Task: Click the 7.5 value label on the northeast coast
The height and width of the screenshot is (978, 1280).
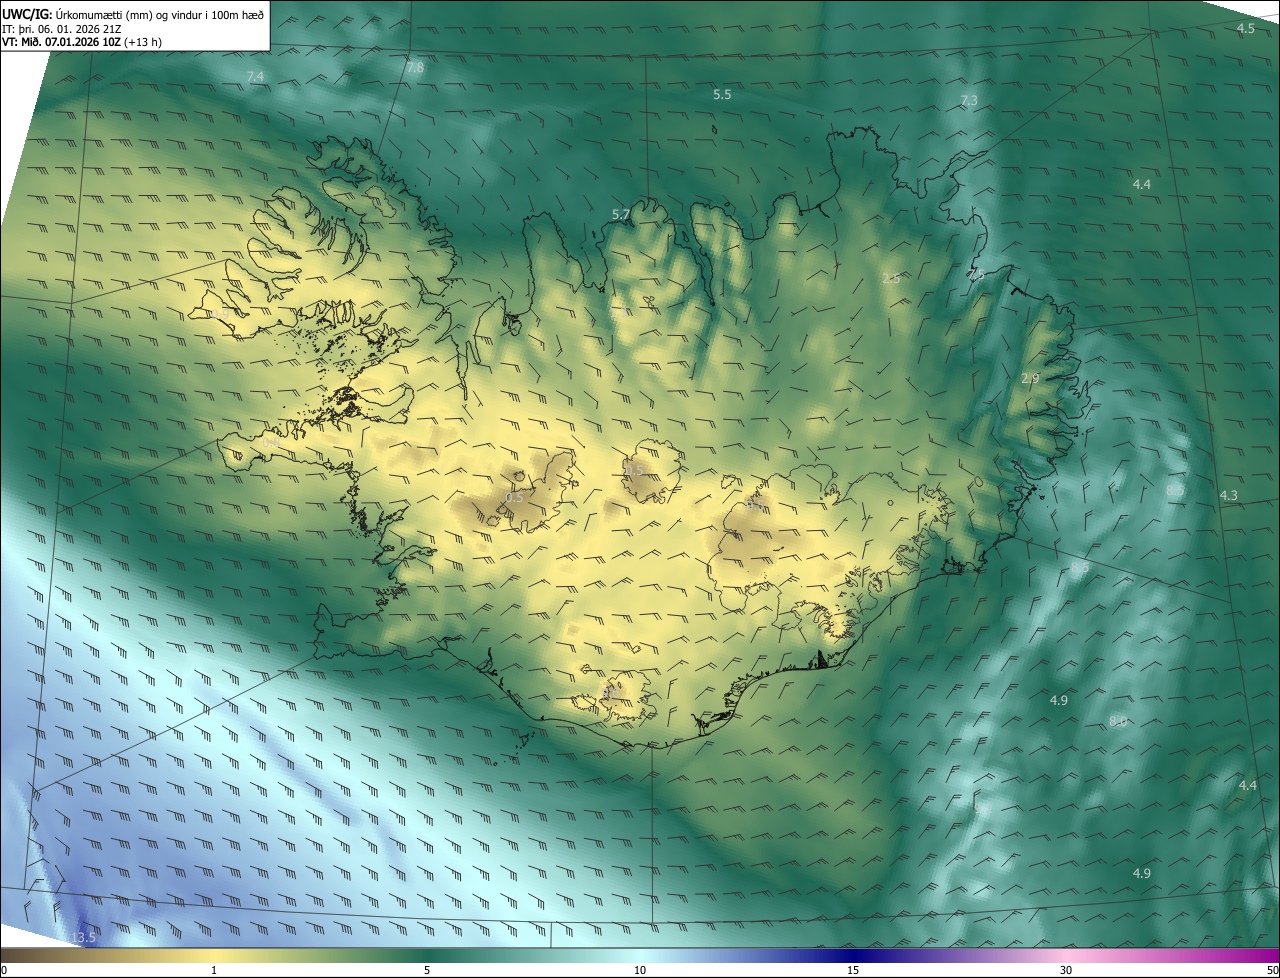Action: pos(976,274)
